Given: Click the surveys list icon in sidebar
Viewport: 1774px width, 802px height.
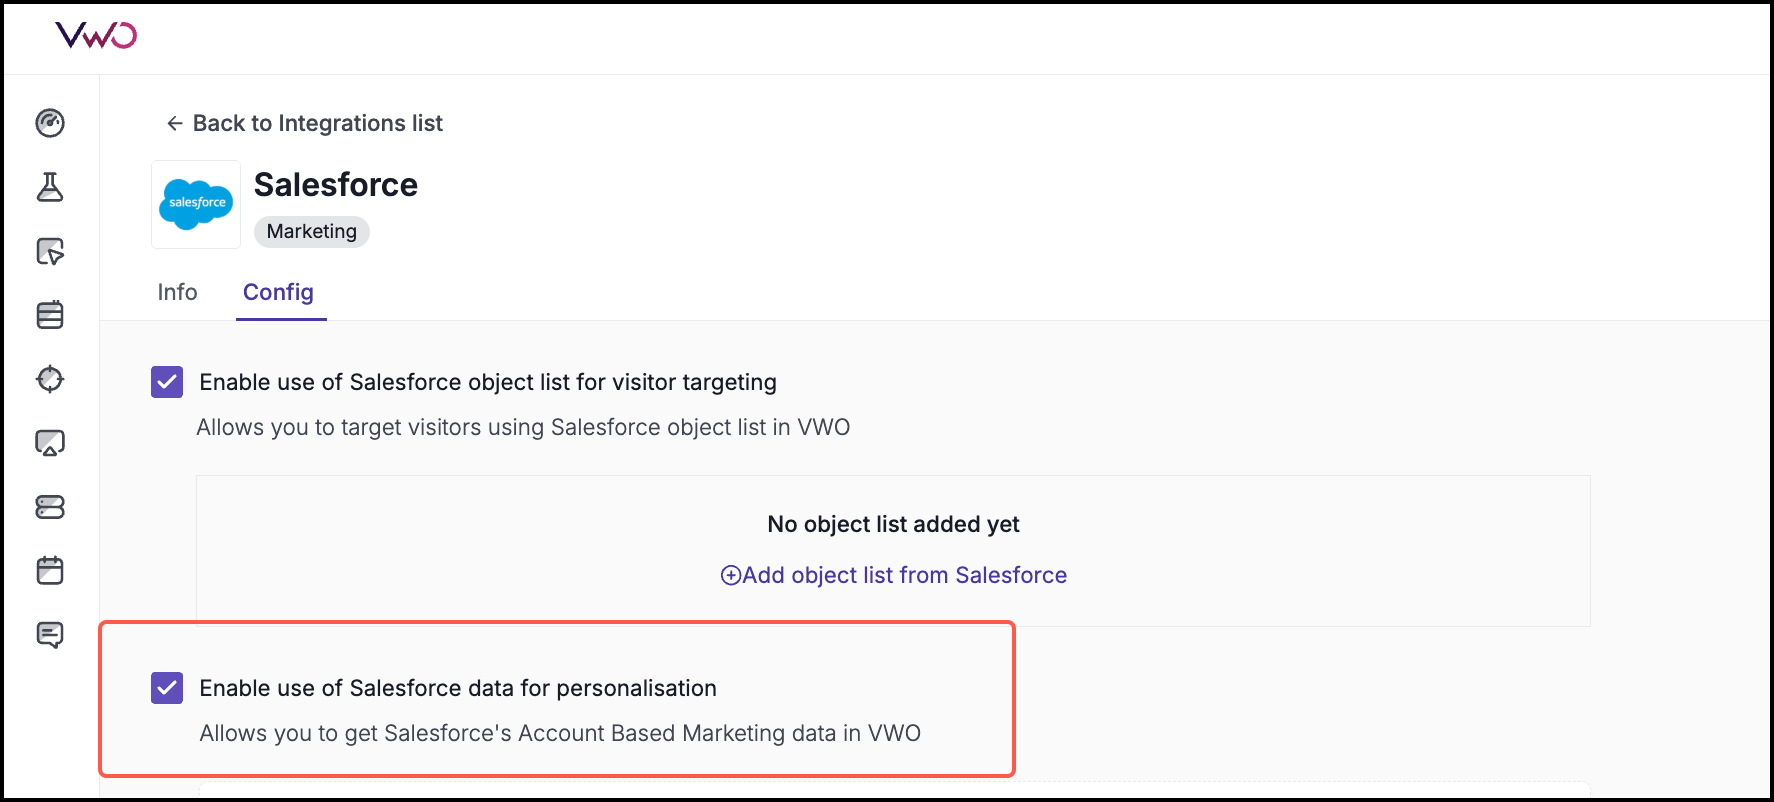Looking at the screenshot, I should click(x=50, y=315).
